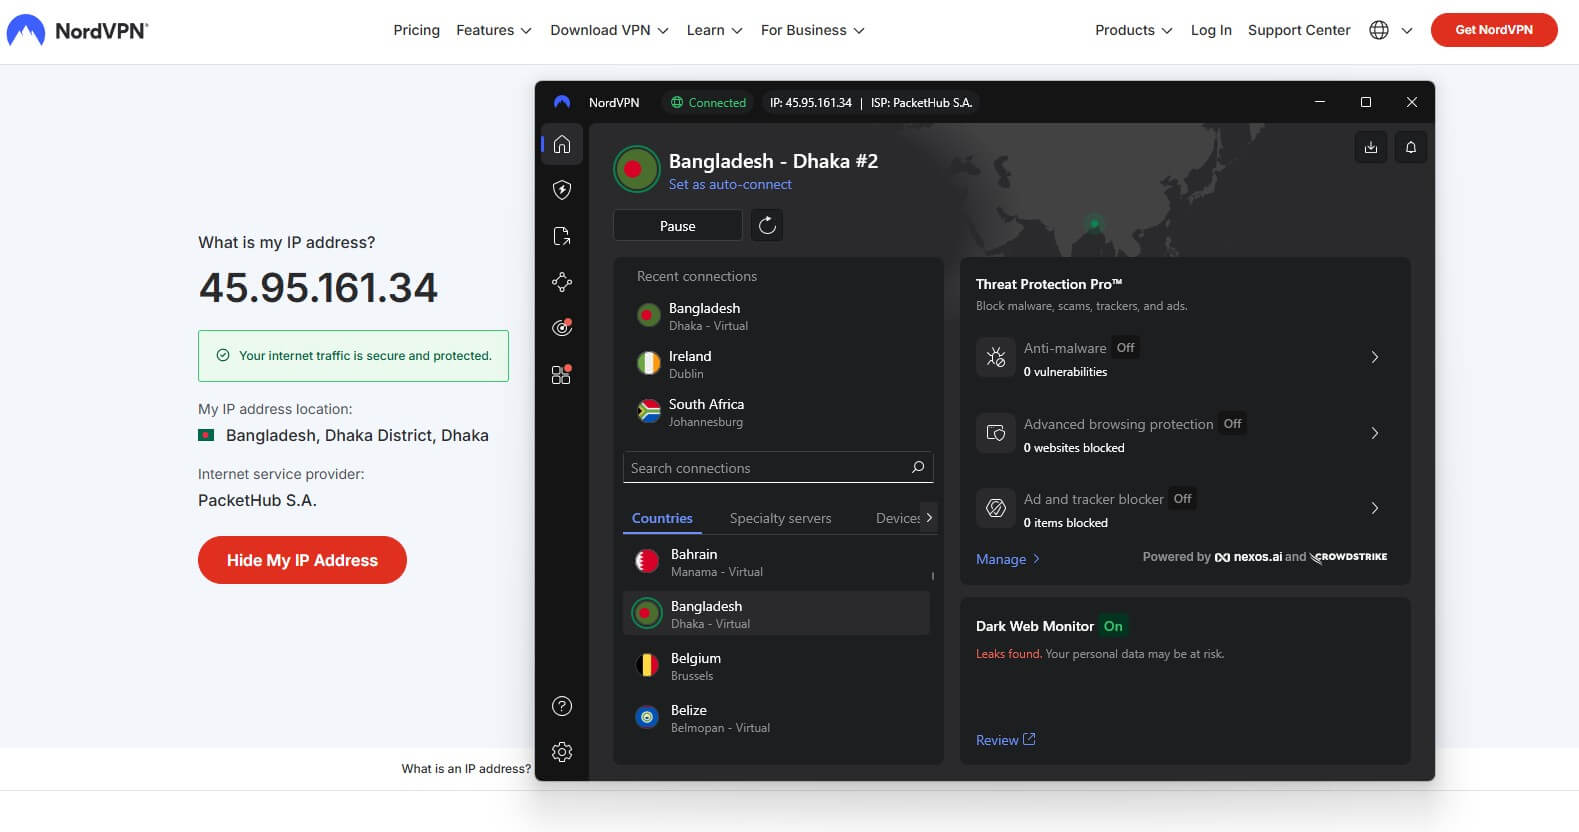The height and width of the screenshot is (832, 1579).
Task: Click the green server dot on map
Action: click(1095, 223)
